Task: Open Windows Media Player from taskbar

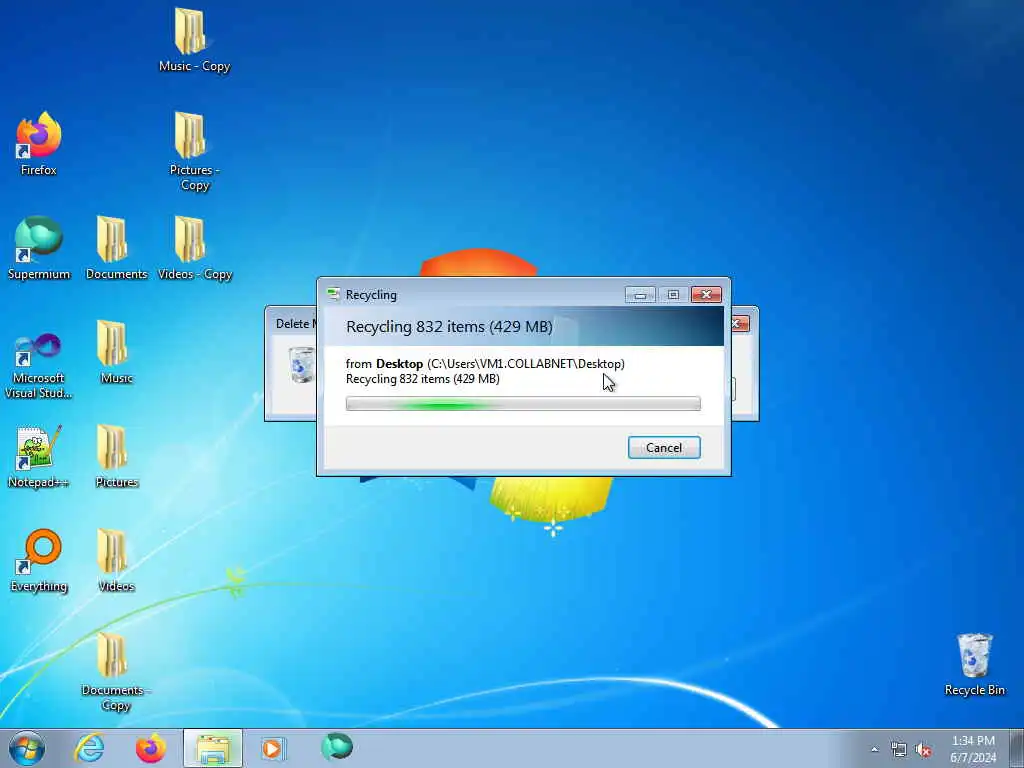Action: [x=272, y=748]
